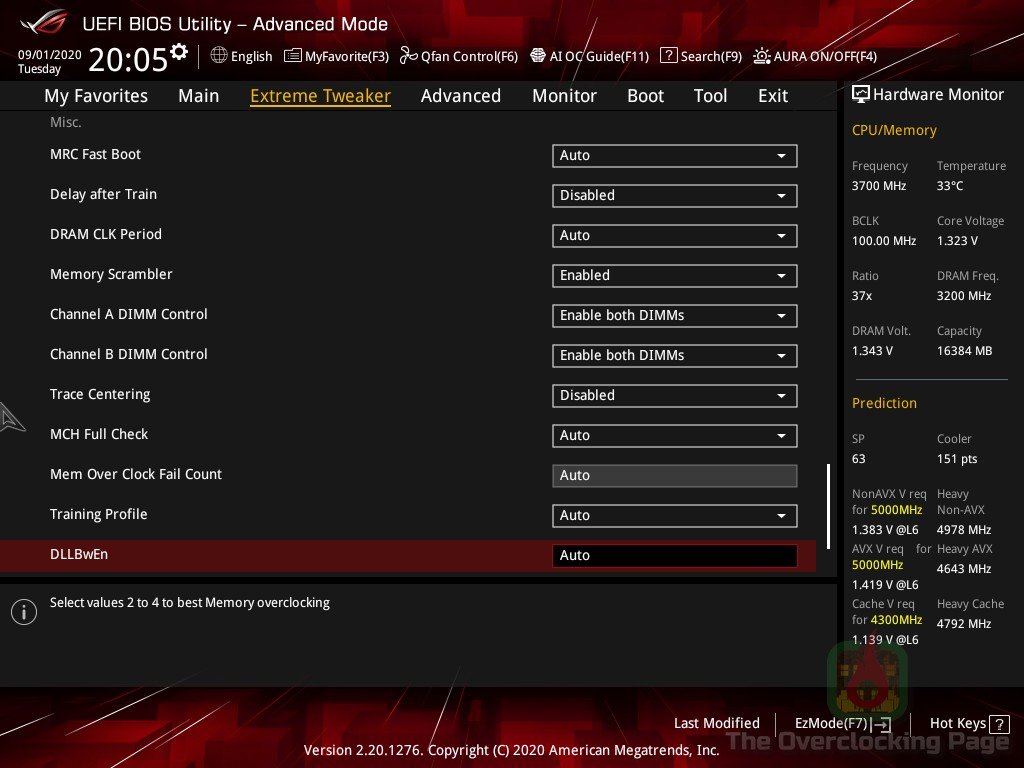This screenshot has height=768, width=1024.
Task: Click the Hardware Monitor panel icon
Action: [x=861, y=94]
